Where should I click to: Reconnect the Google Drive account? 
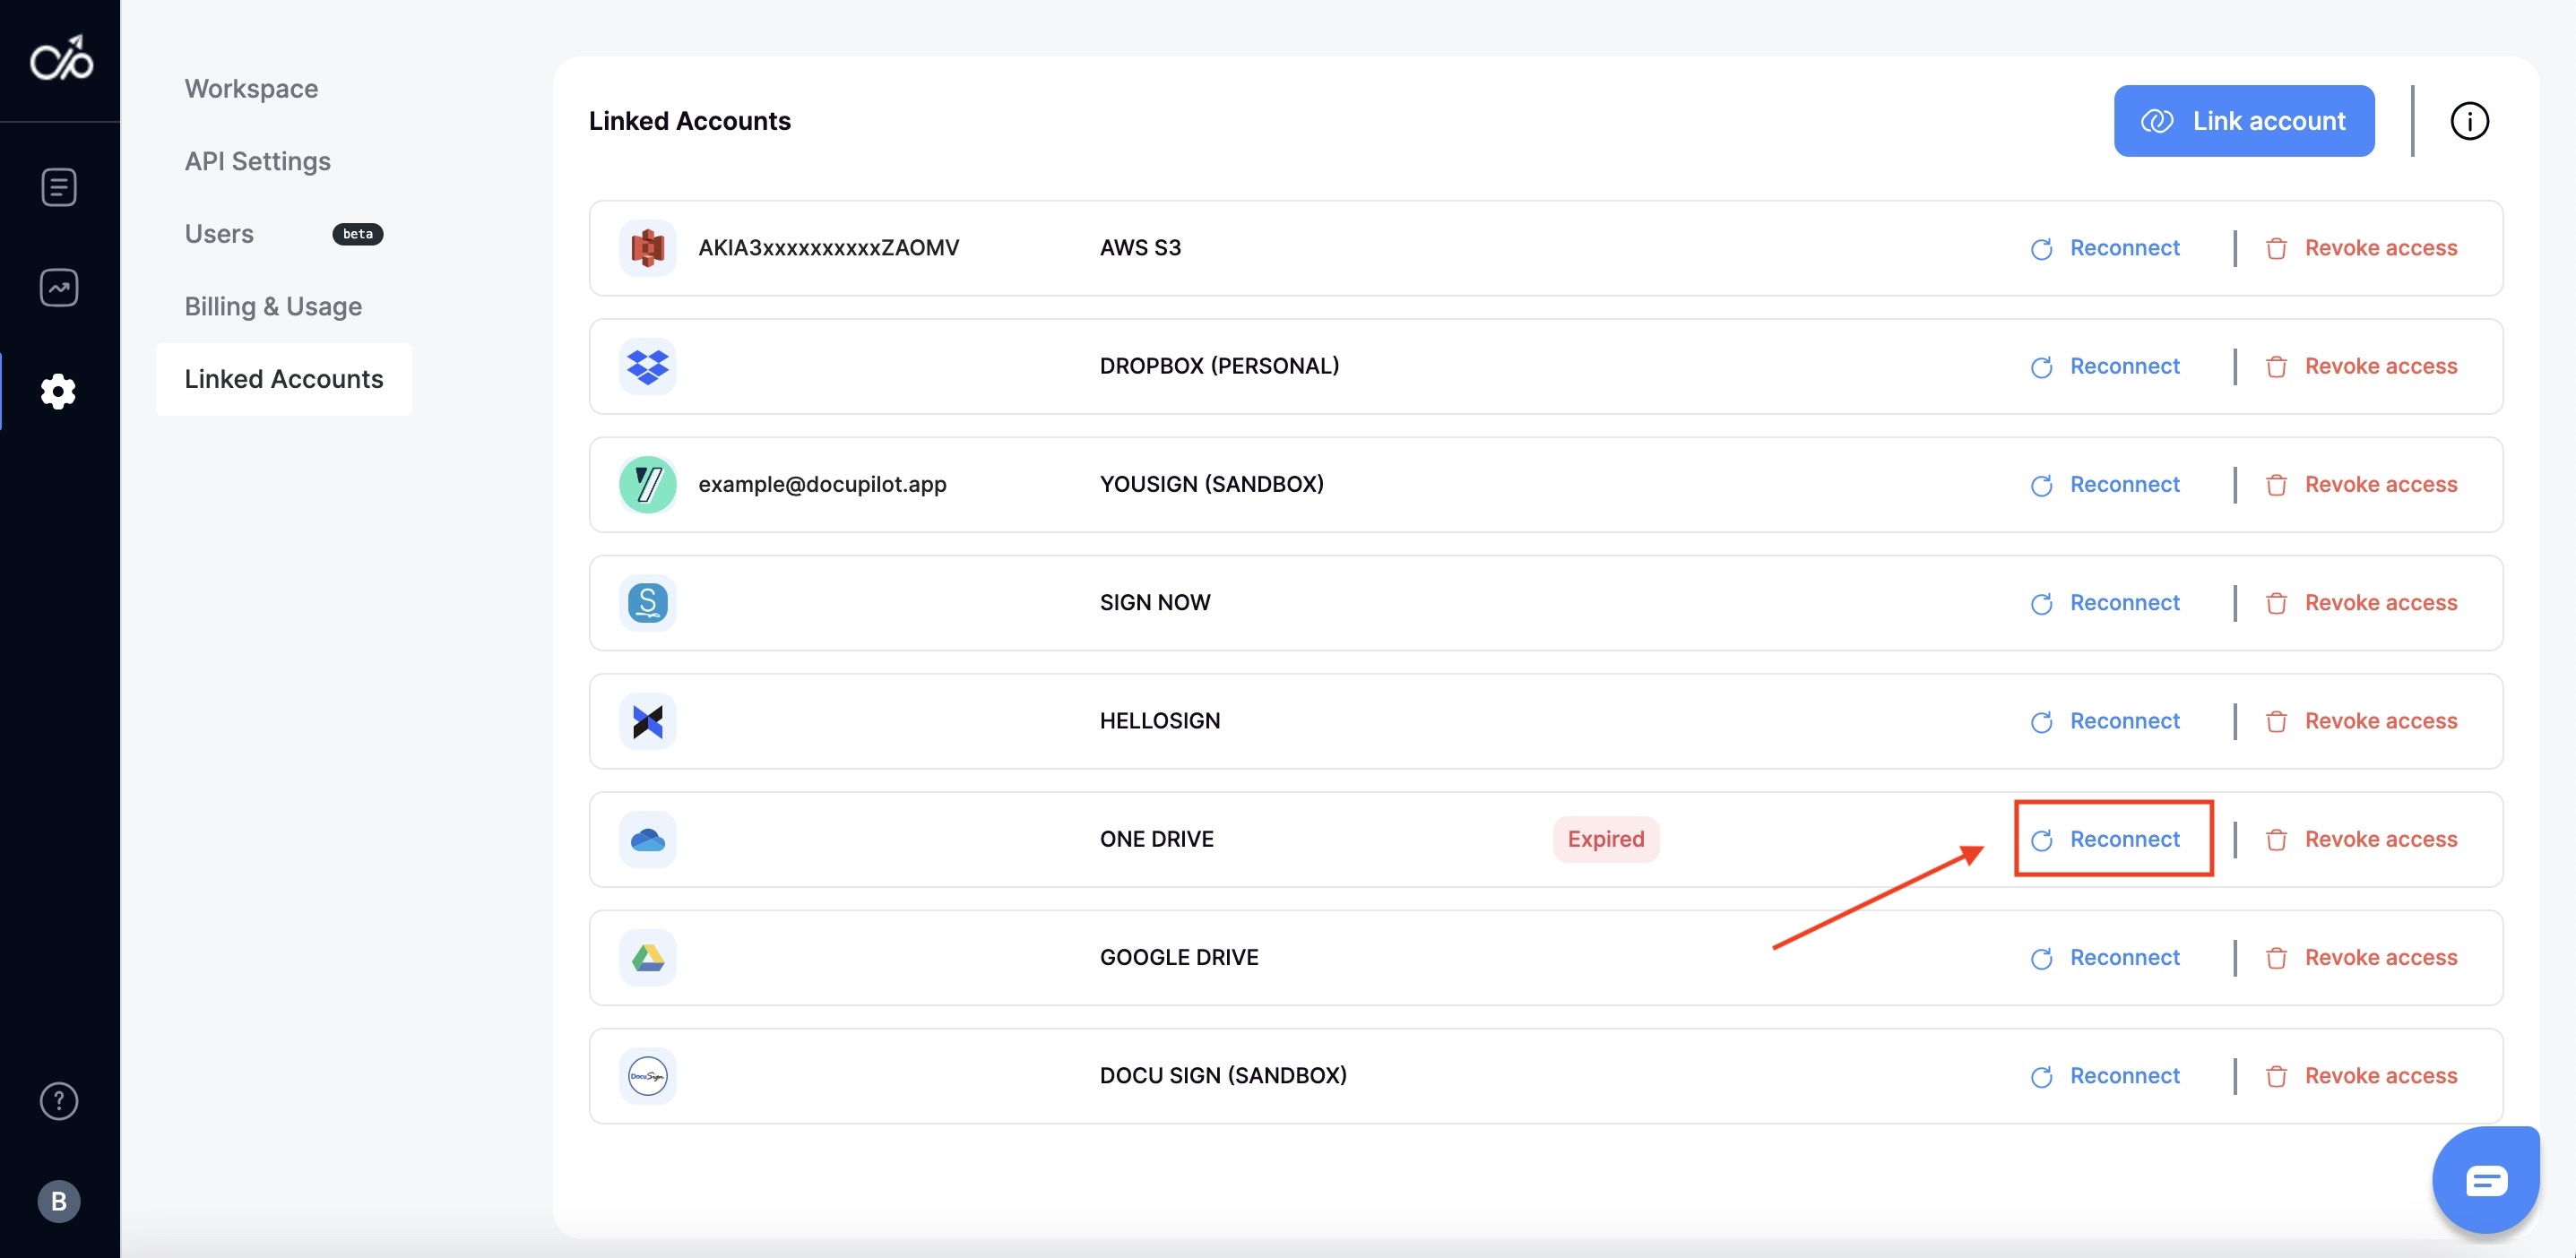(x=2108, y=958)
